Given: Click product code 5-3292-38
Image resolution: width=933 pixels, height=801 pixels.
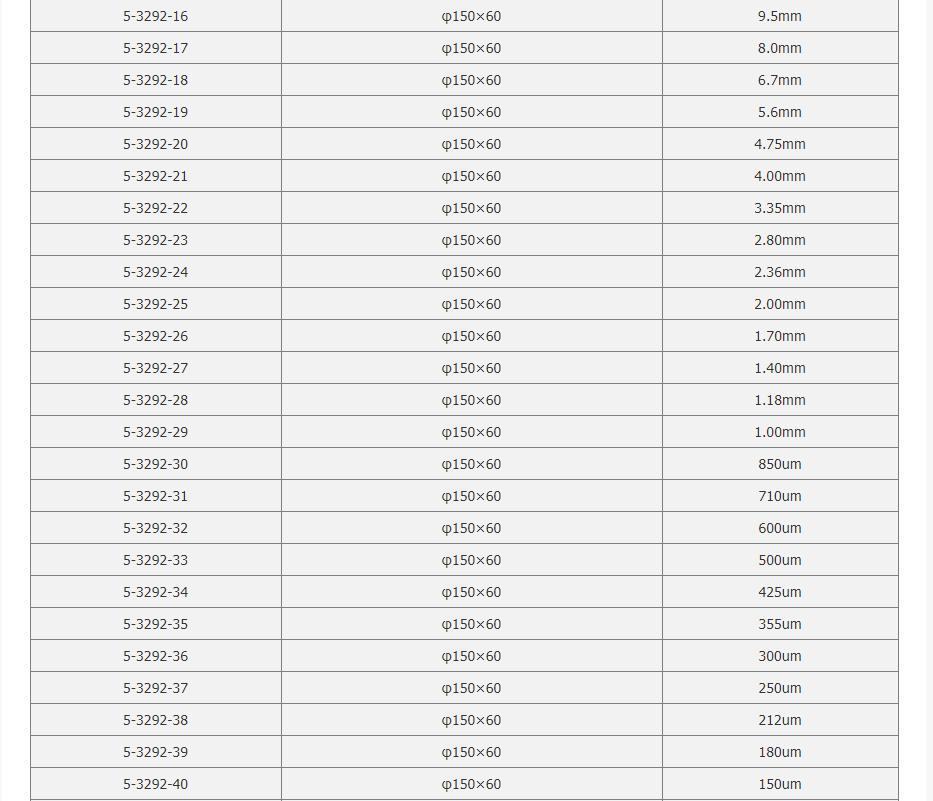Looking at the screenshot, I should pos(155,720).
